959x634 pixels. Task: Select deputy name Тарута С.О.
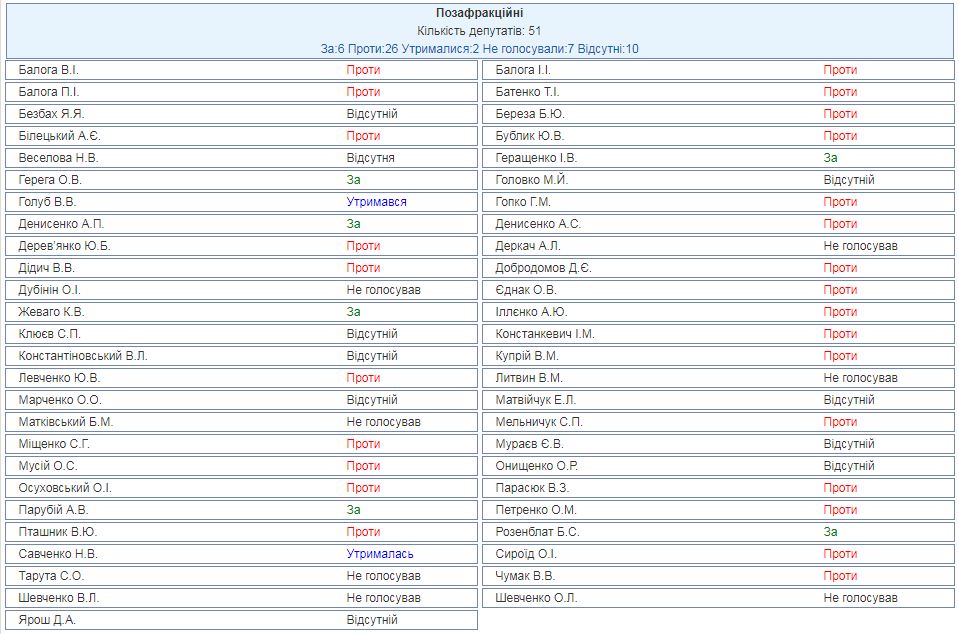pos(51,576)
